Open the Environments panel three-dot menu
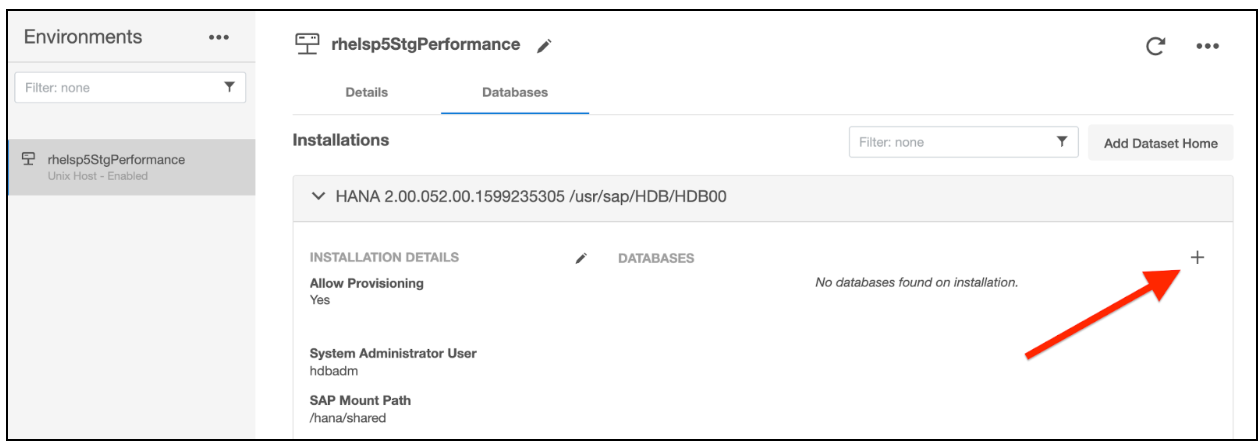1260x446 pixels. pyautogui.click(x=218, y=38)
